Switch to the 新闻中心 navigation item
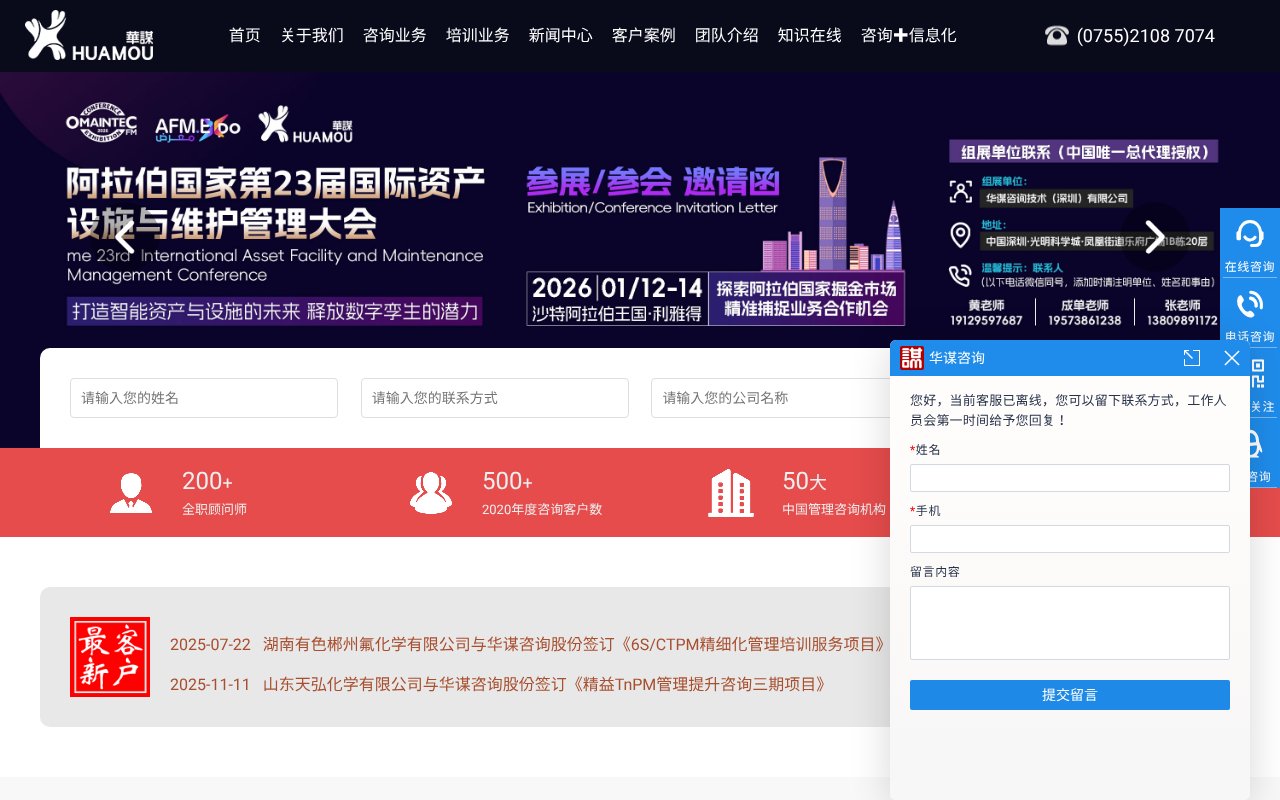 [560, 35]
